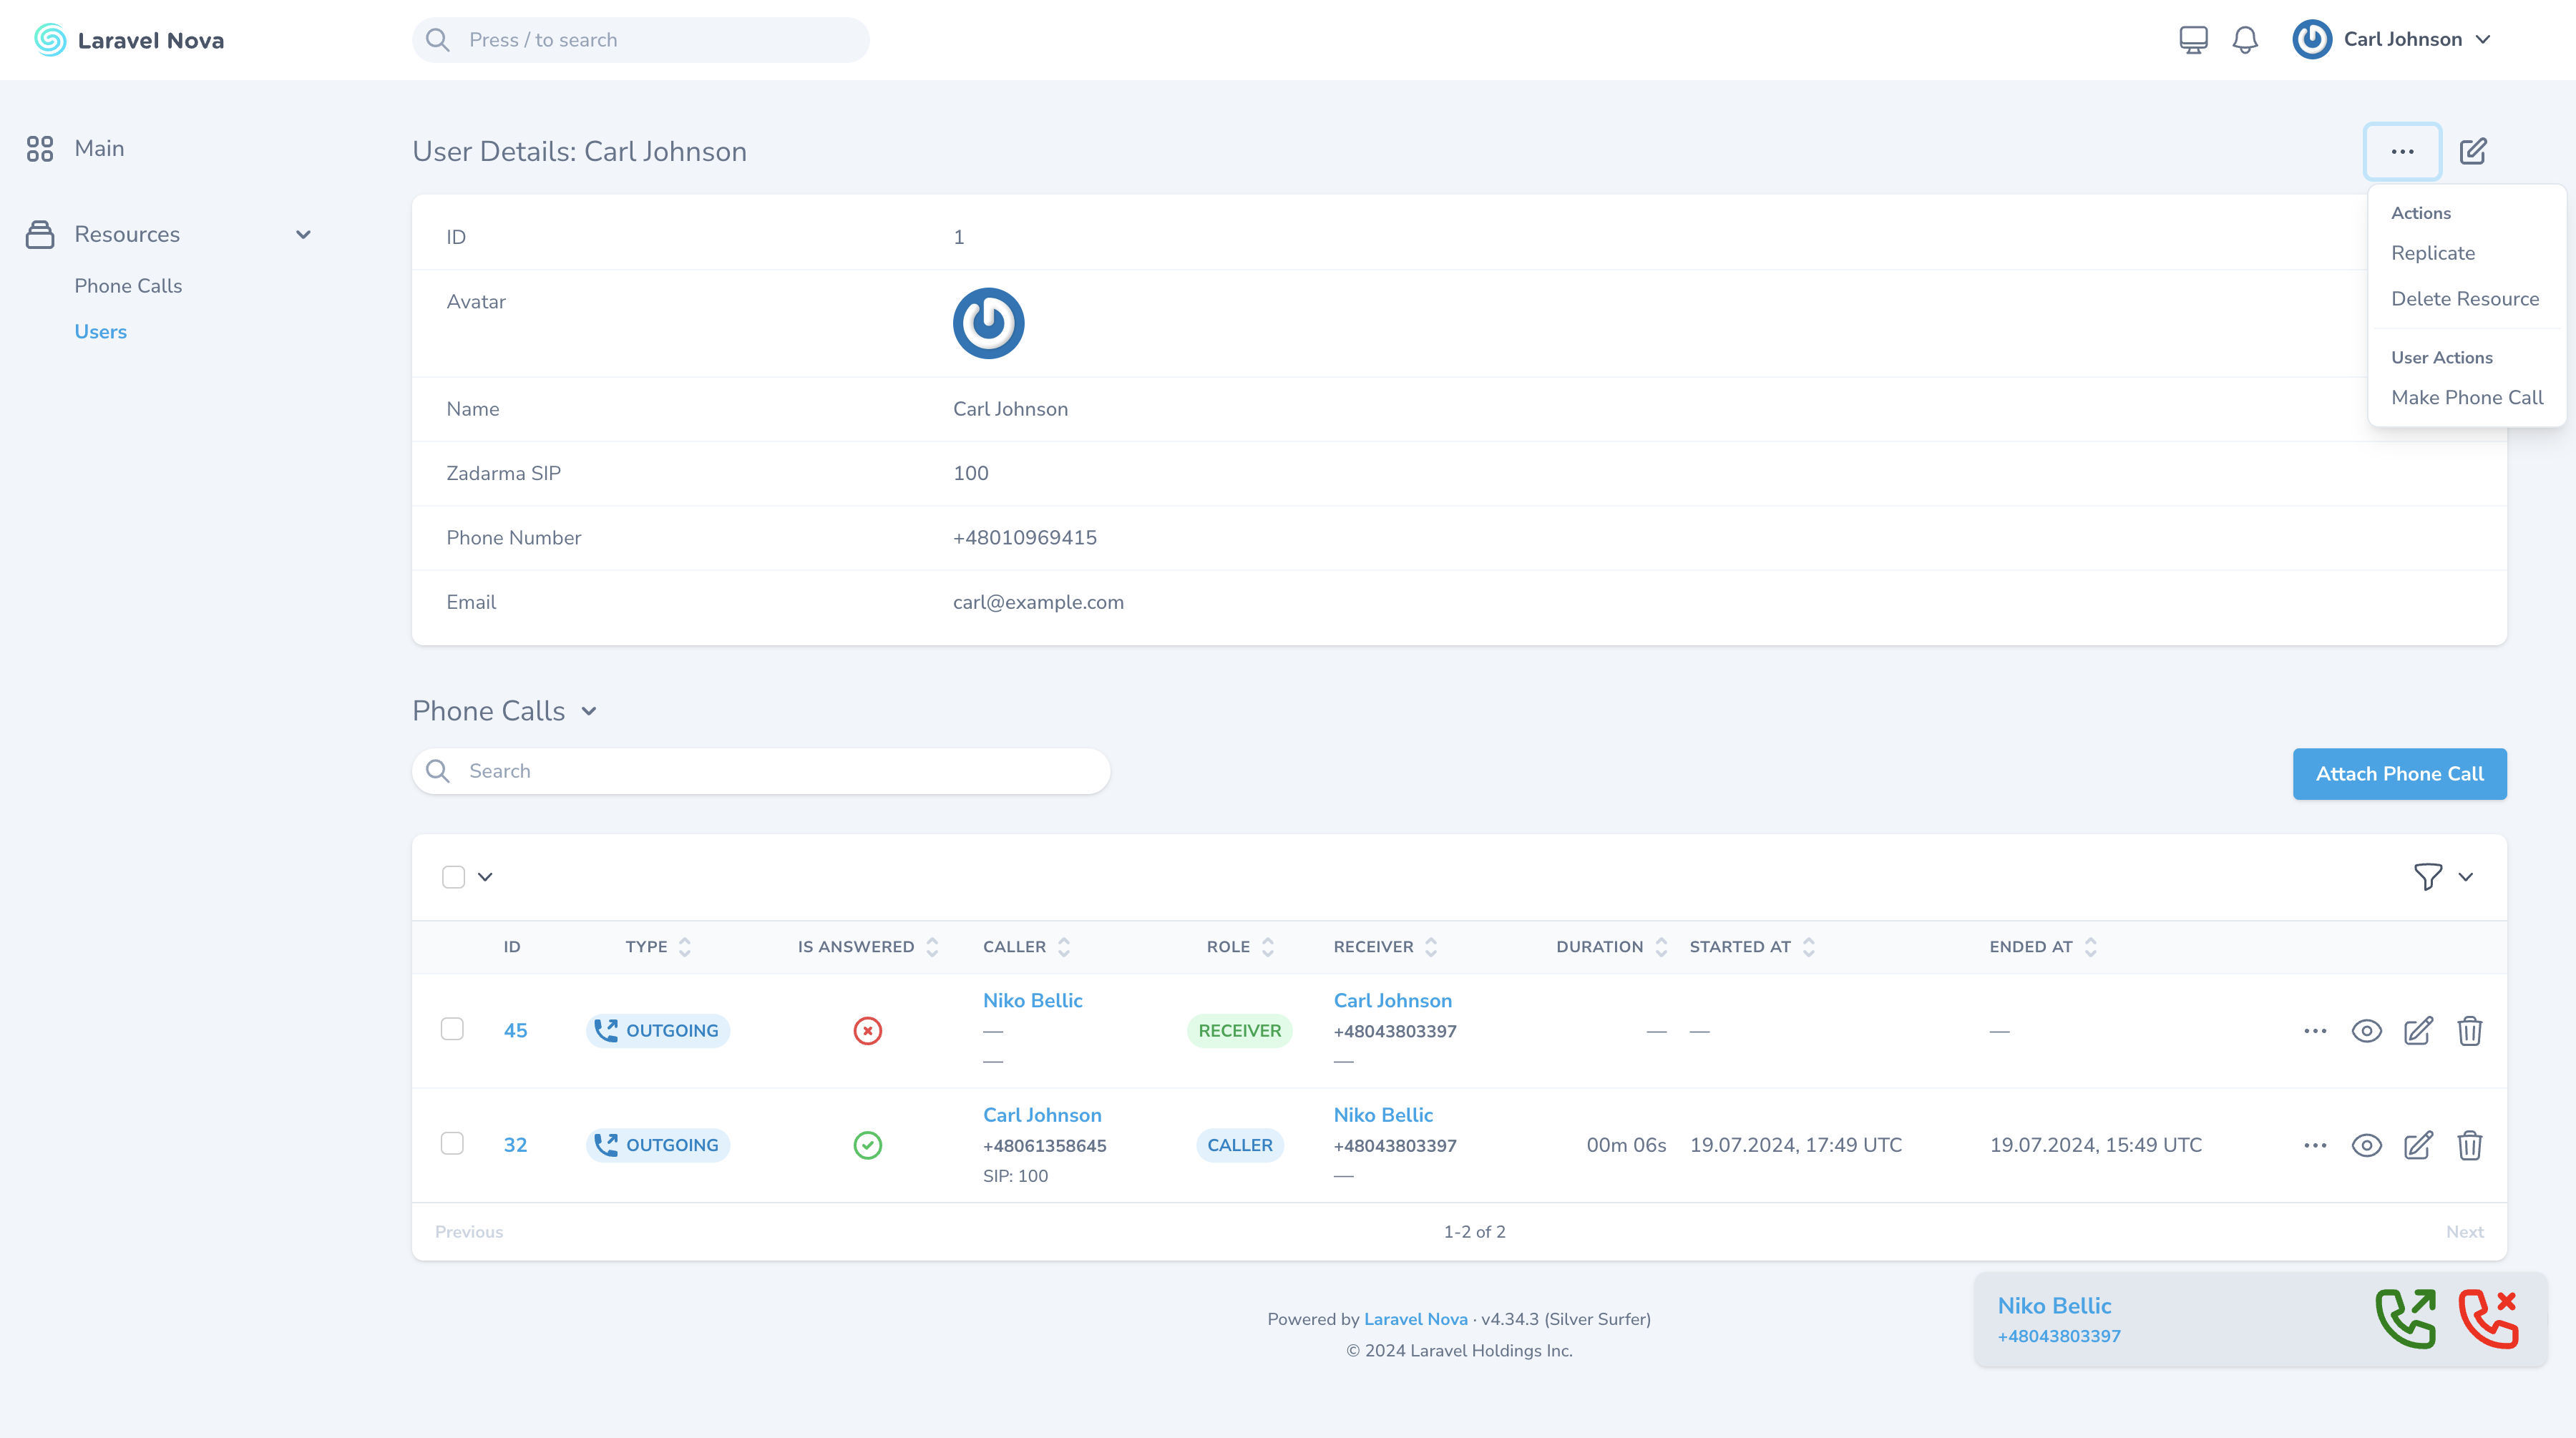Decline the call with the red phone icon
The width and height of the screenshot is (2576, 1438).
click(x=2489, y=1319)
